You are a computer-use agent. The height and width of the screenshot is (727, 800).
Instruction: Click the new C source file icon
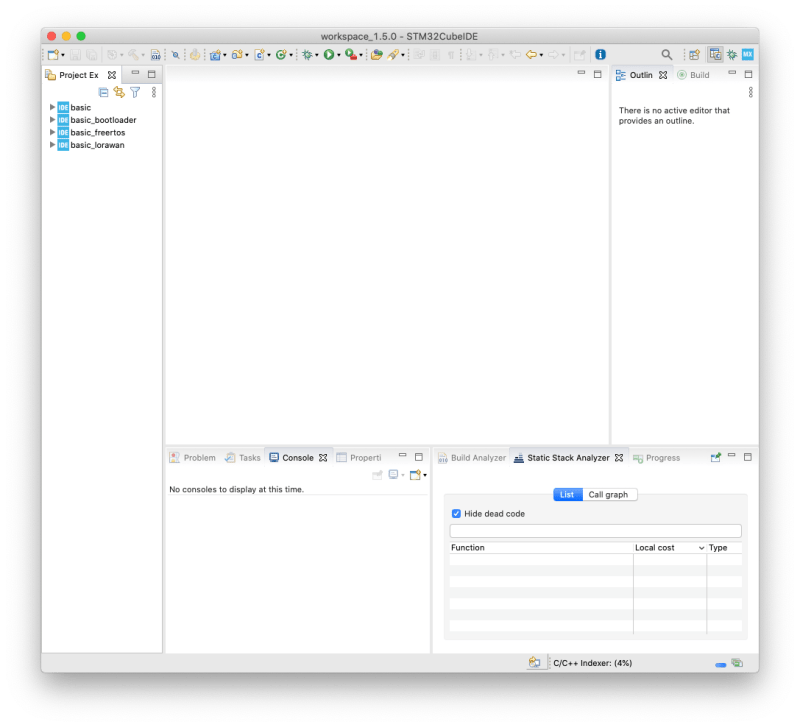point(260,55)
